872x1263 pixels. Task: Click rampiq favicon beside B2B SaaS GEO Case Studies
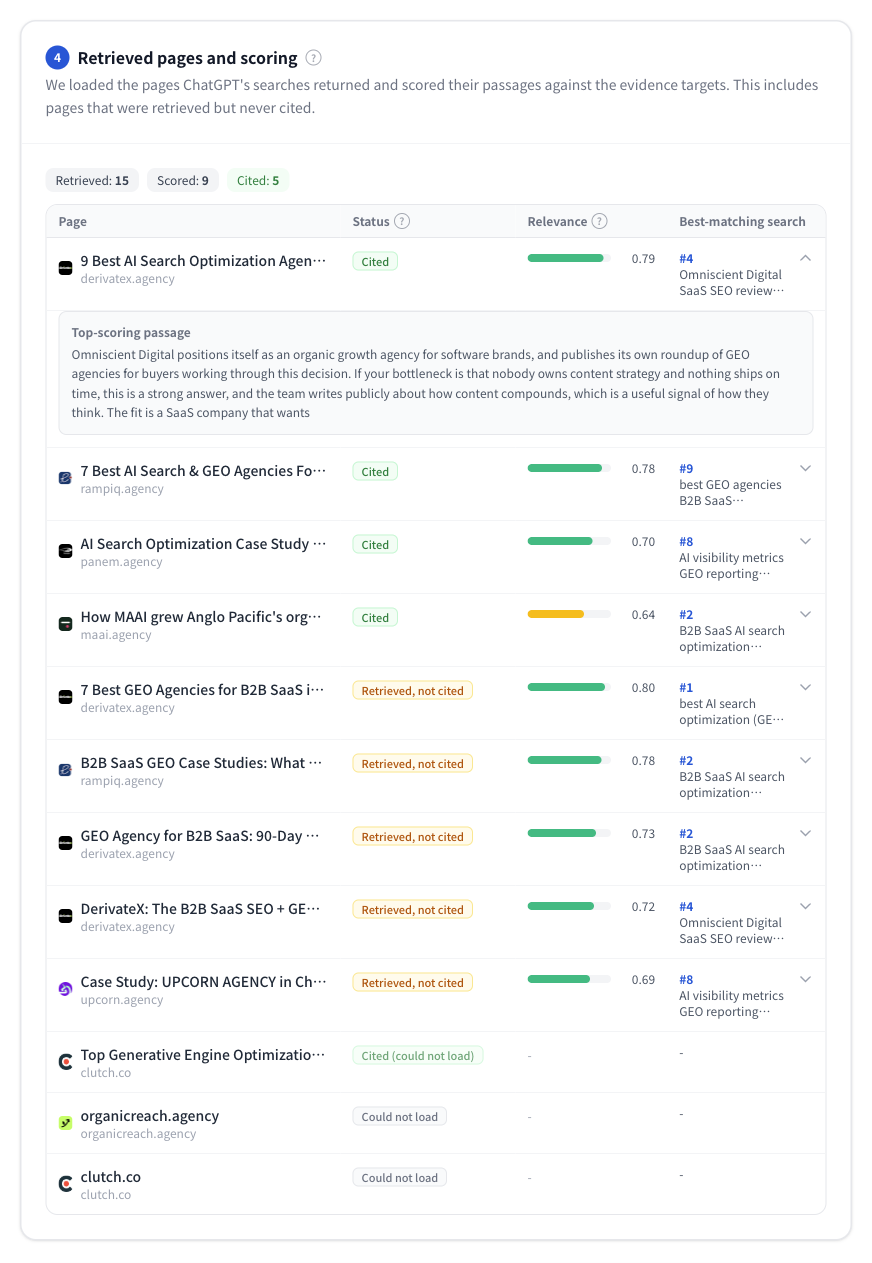[65, 770]
